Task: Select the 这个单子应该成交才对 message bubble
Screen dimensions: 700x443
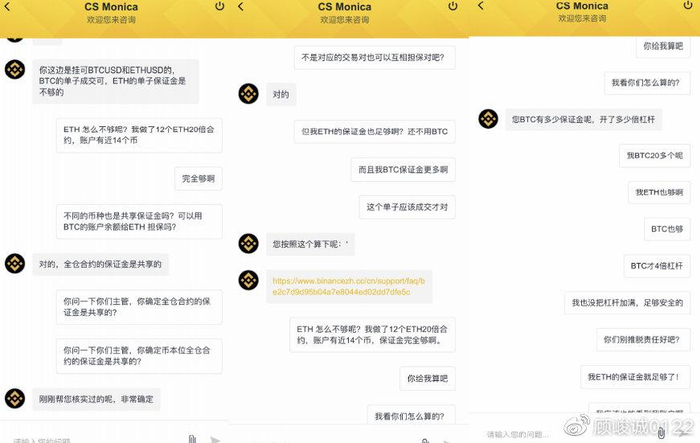Action: [407, 207]
